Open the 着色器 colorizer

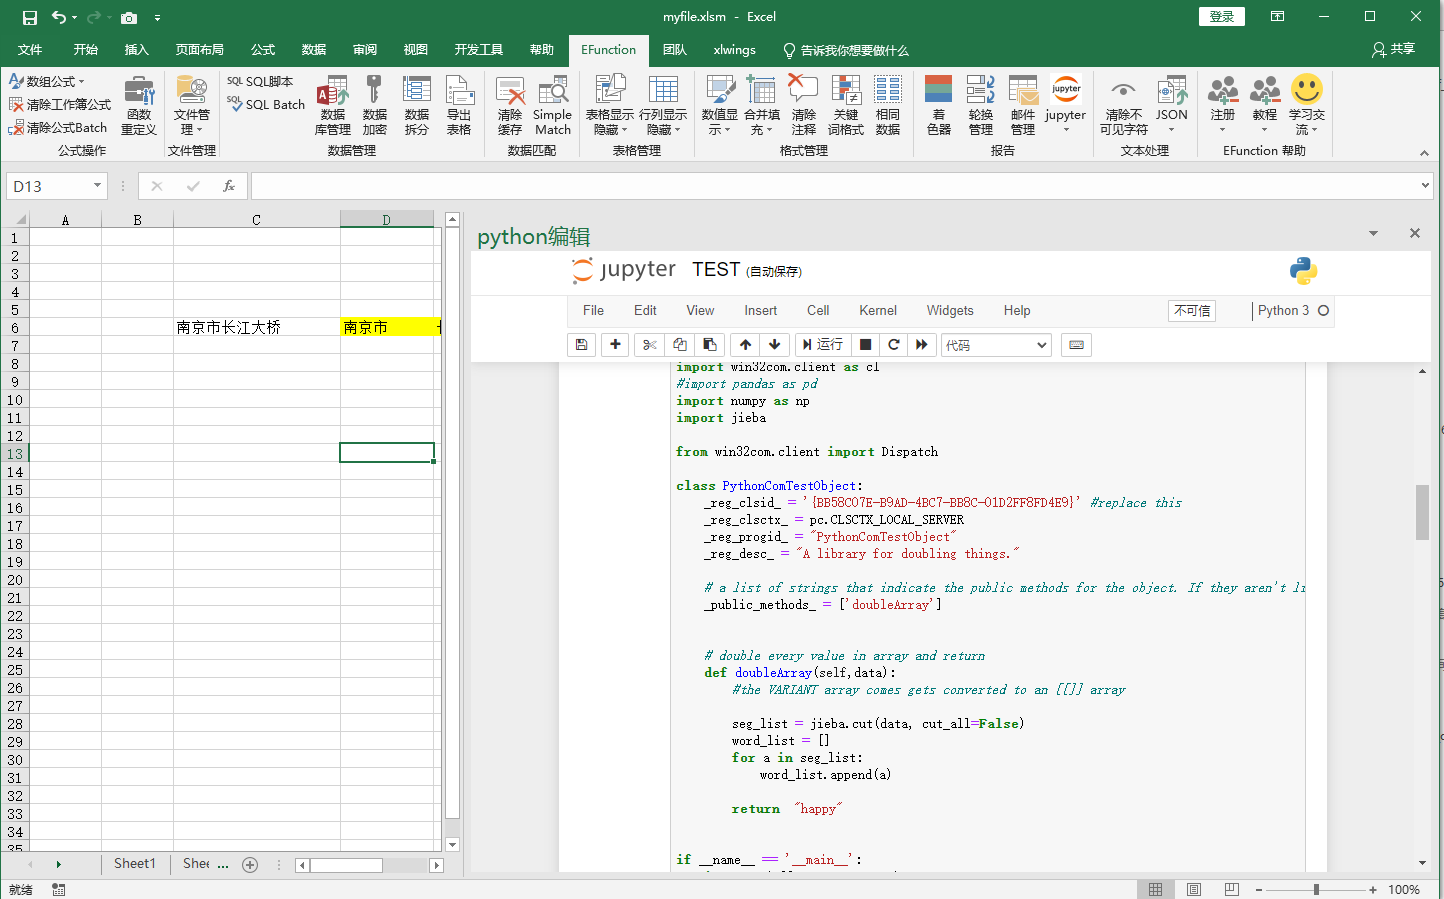click(938, 106)
